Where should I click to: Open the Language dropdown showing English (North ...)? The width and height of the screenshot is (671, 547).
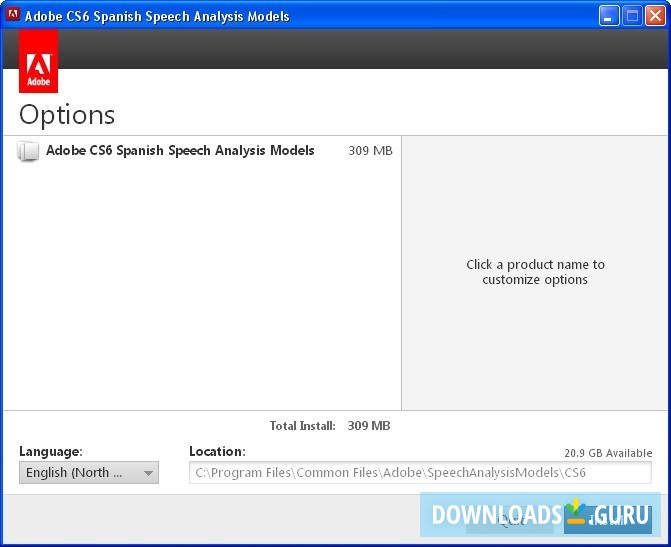[x=89, y=473]
